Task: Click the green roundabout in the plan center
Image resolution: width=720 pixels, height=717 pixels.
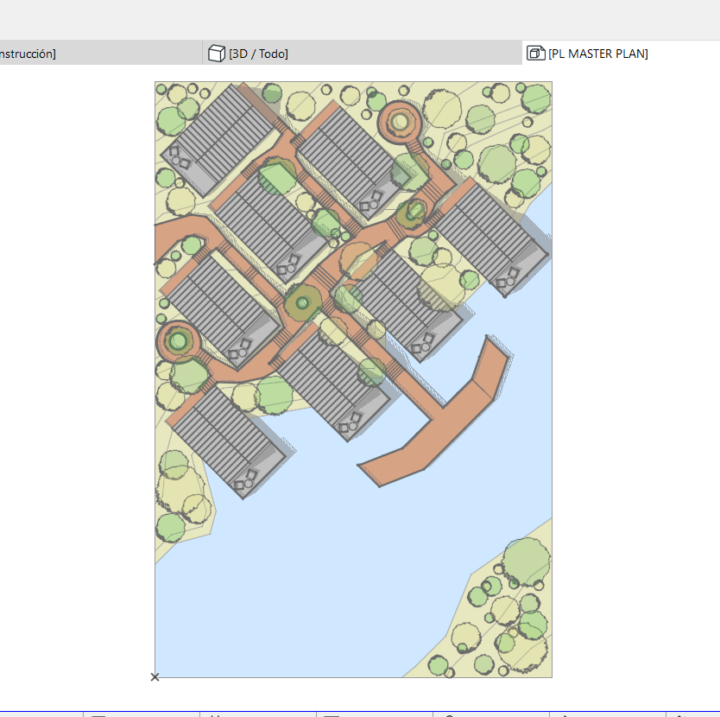Action: tap(303, 303)
